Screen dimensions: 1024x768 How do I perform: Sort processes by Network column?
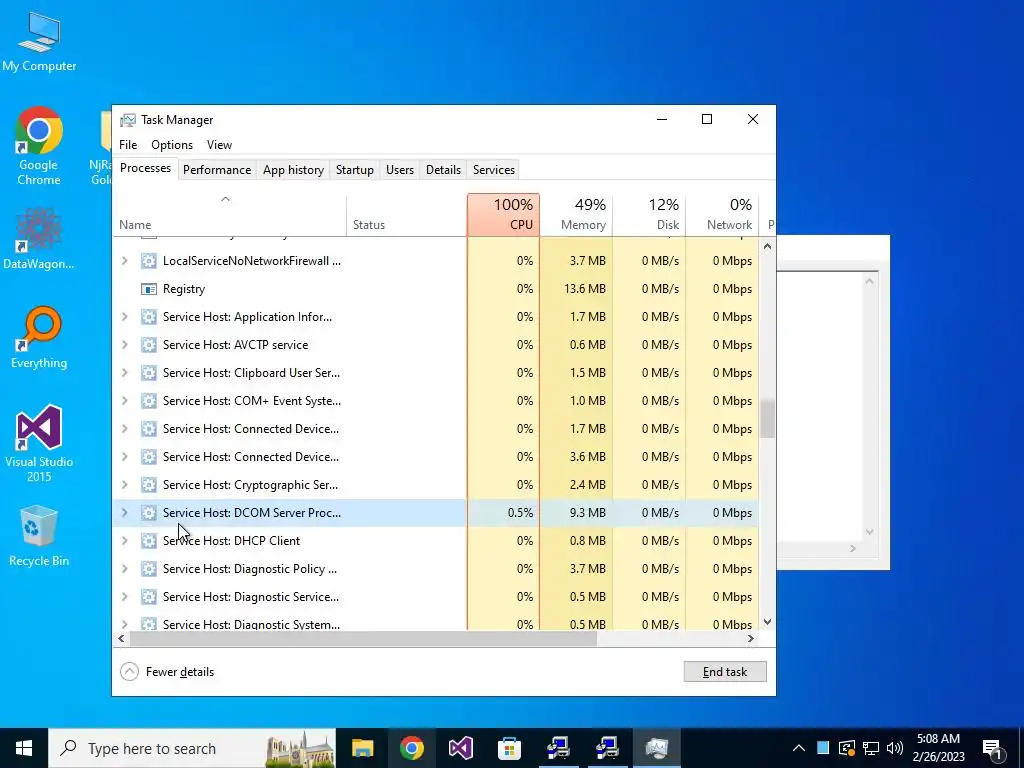click(722, 214)
